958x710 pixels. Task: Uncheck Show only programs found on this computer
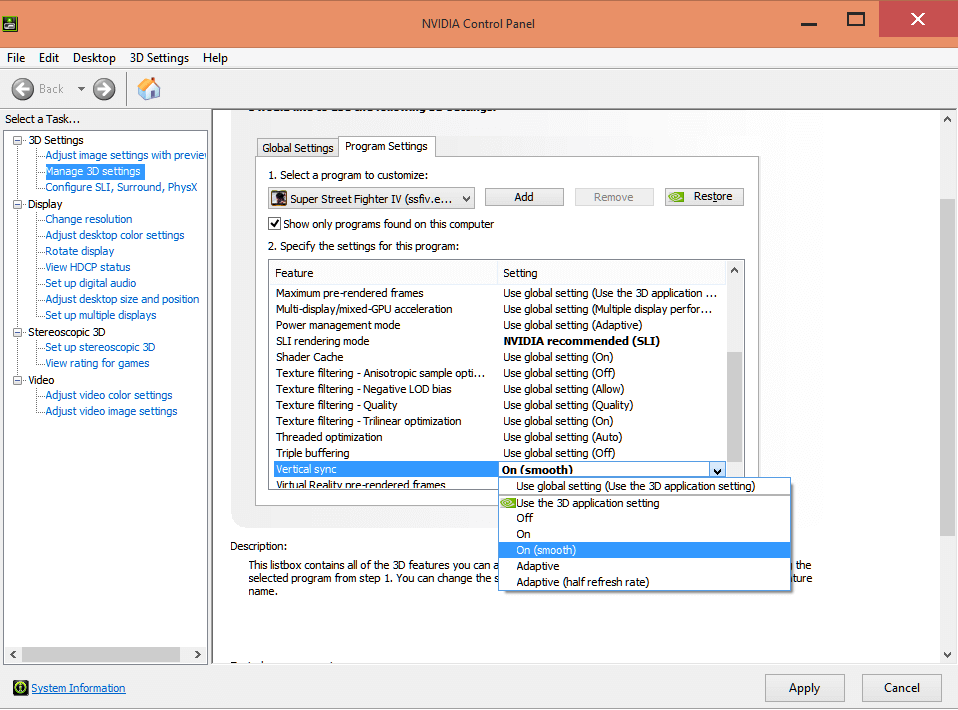274,223
